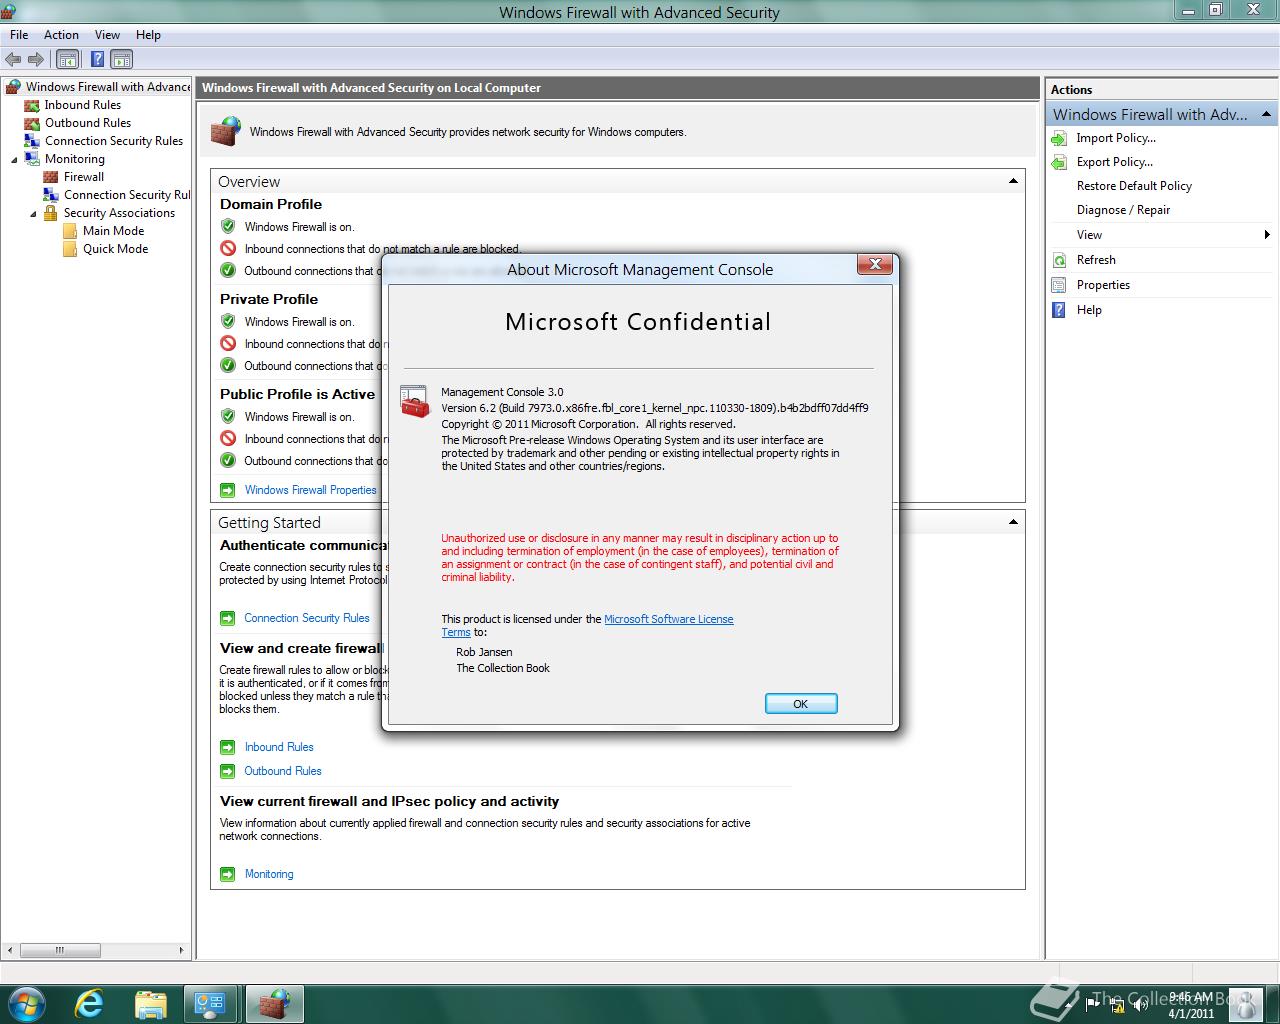Click the blue Help toolbar icon
This screenshot has width=1280, height=1024.
(97, 59)
